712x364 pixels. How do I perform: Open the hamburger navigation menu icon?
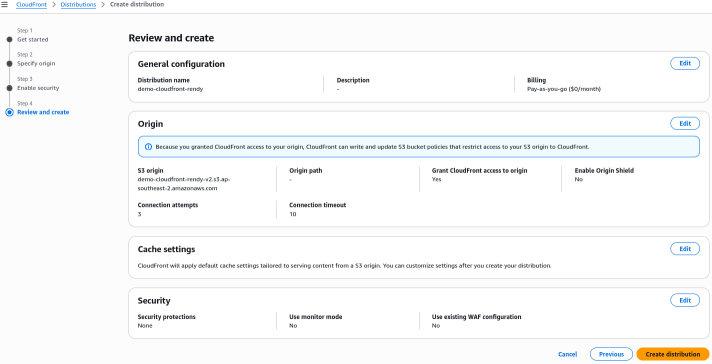click(5, 5)
